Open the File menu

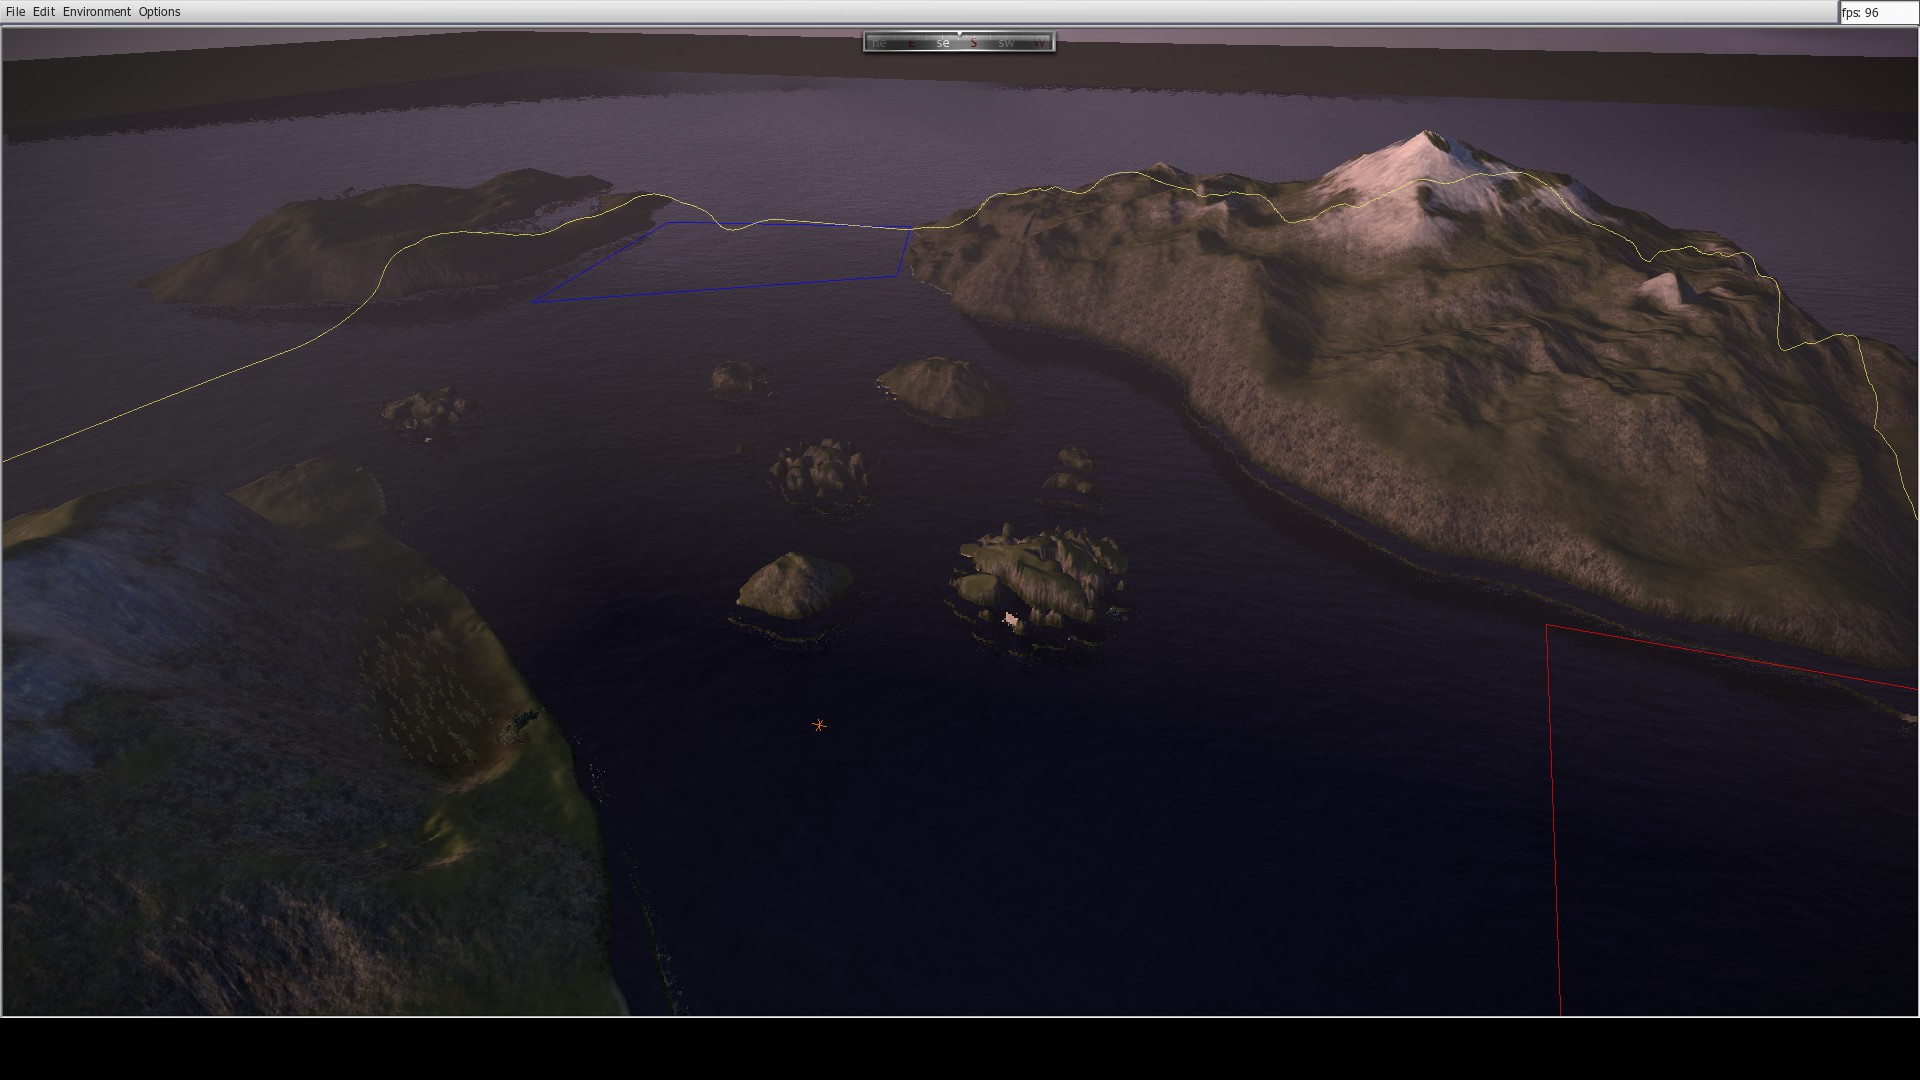(15, 12)
